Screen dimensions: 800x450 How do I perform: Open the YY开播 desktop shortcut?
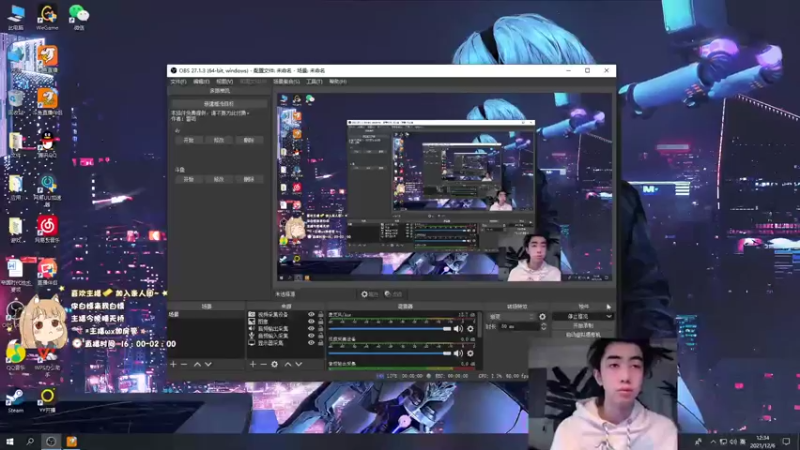[x=47, y=401]
